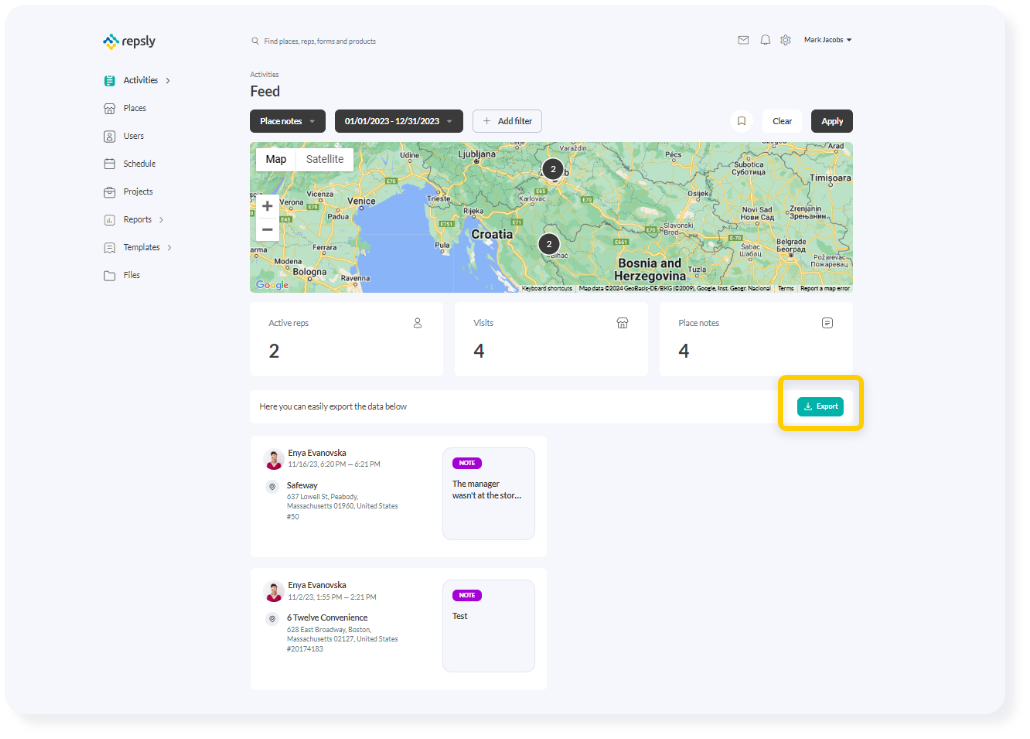Click the bookmark save filter icon
This screenshot has width=1030, height=739.
tap(741, 121)
